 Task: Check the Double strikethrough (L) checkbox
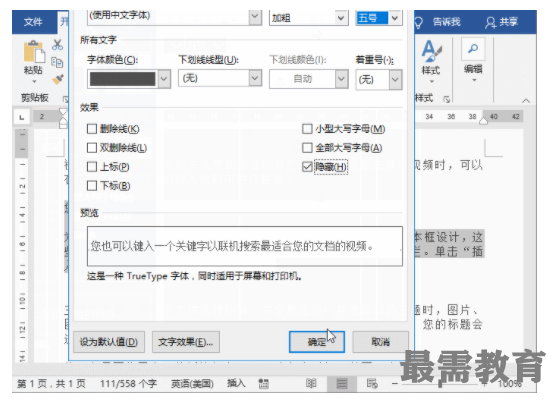tap(92, 148)
